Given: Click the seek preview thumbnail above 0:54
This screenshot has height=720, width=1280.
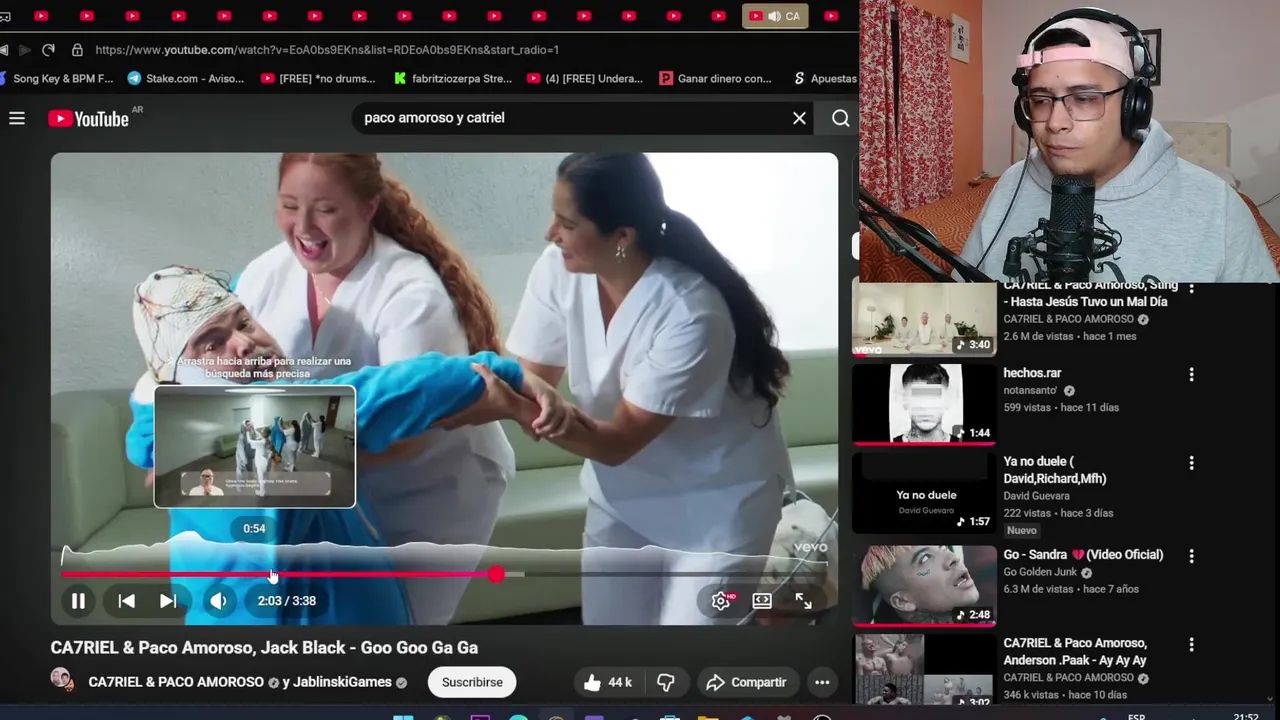Looking at the screenshot, I should (x=255, y=447).
